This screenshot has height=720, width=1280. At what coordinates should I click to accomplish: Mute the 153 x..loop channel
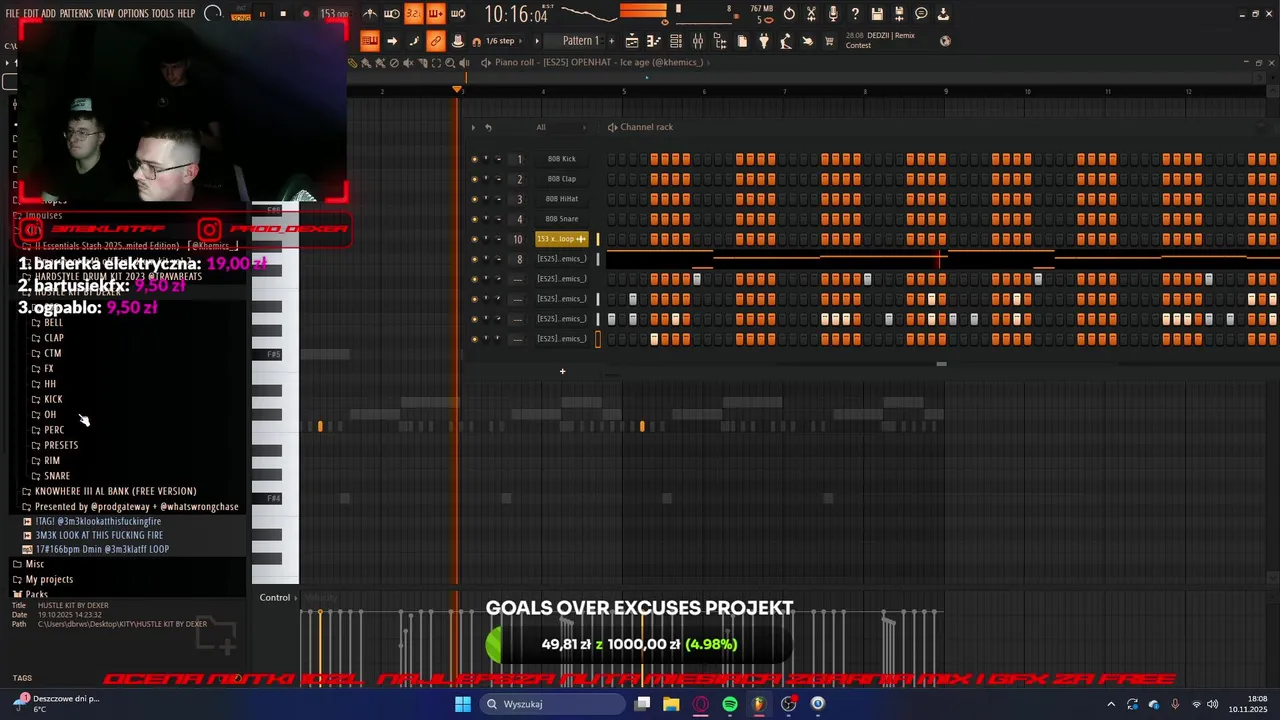[474, 239]
